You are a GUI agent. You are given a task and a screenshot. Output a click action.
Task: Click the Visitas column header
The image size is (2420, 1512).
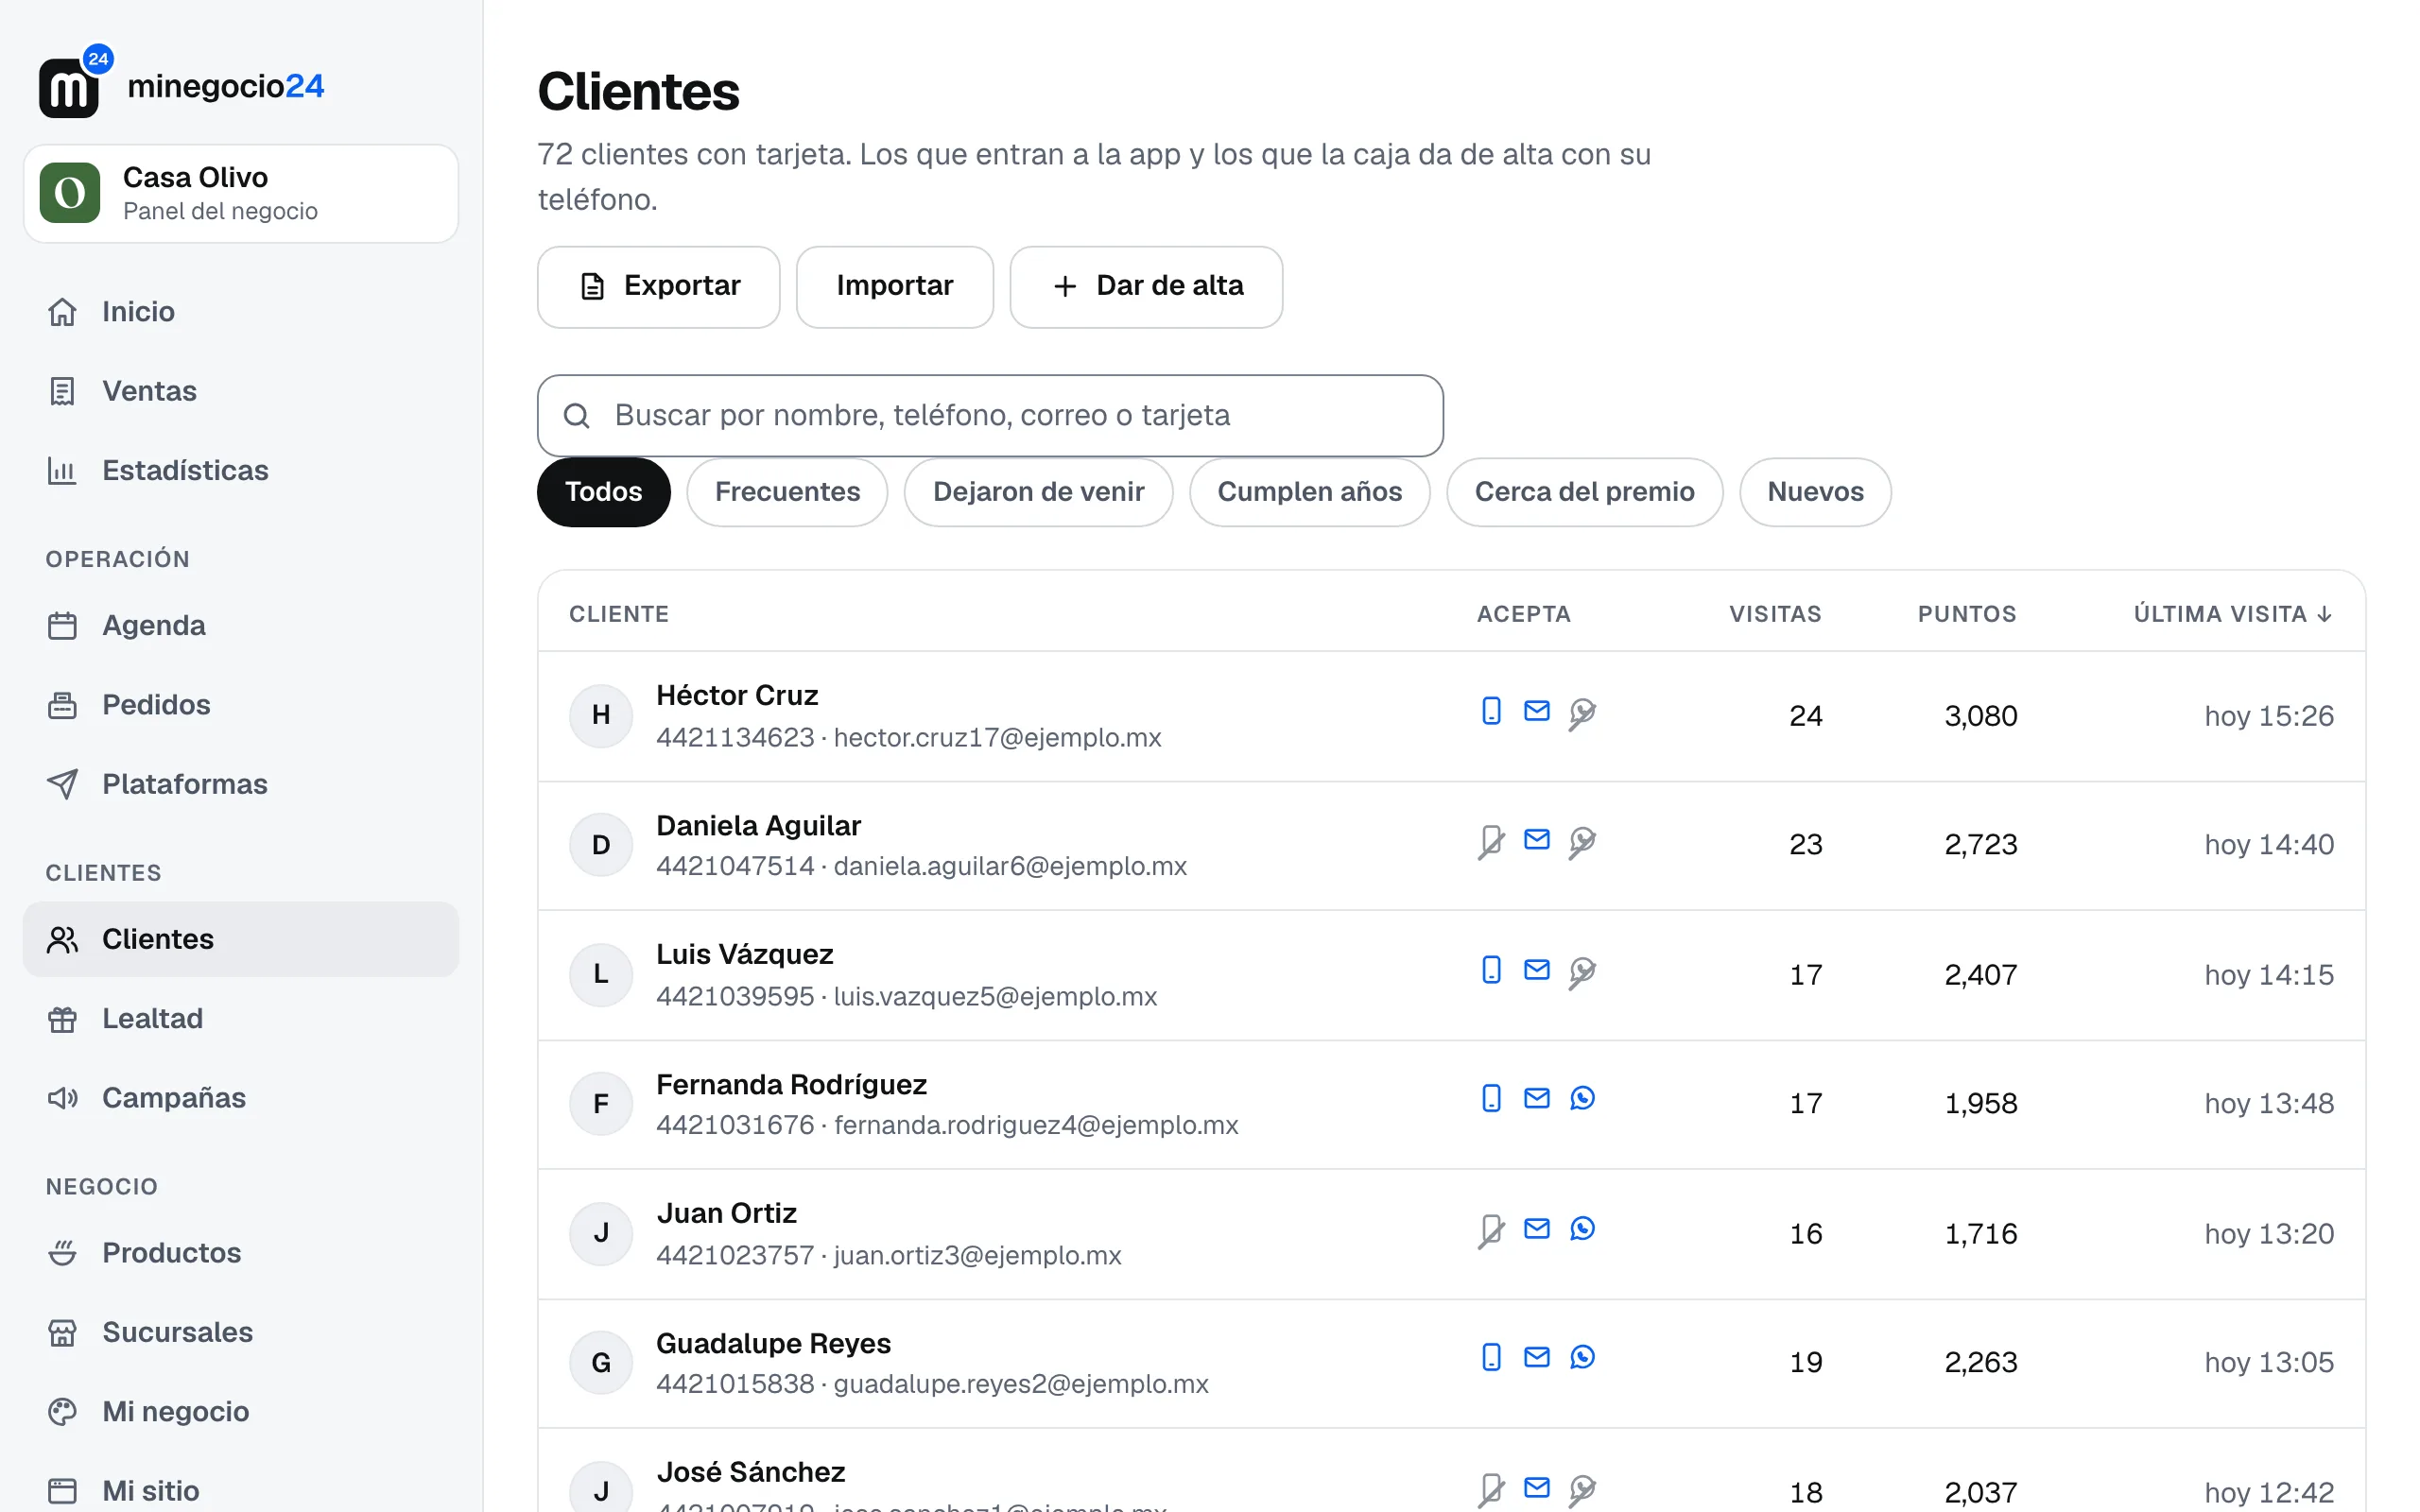pos(1775,614)
